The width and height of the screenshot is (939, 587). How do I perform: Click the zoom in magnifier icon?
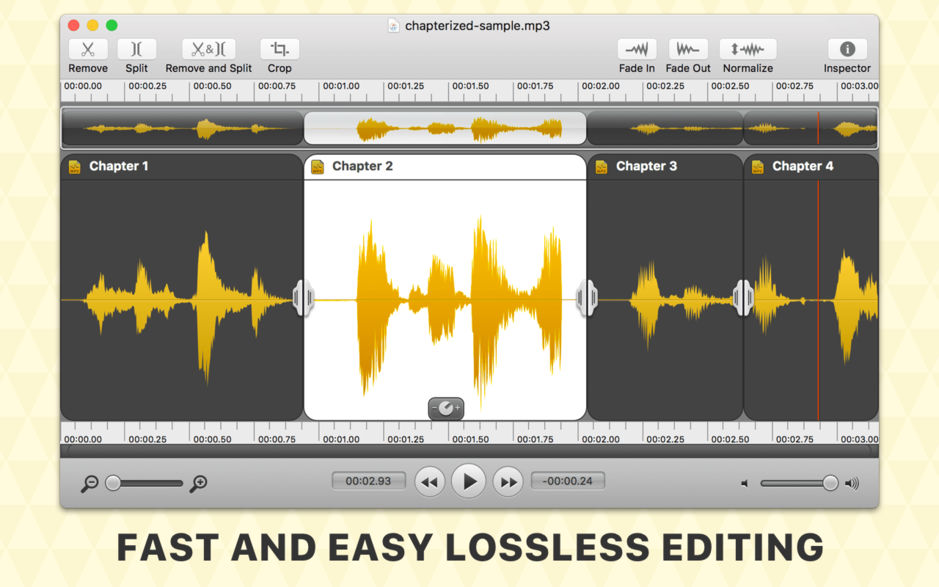(x=198, y=483)
